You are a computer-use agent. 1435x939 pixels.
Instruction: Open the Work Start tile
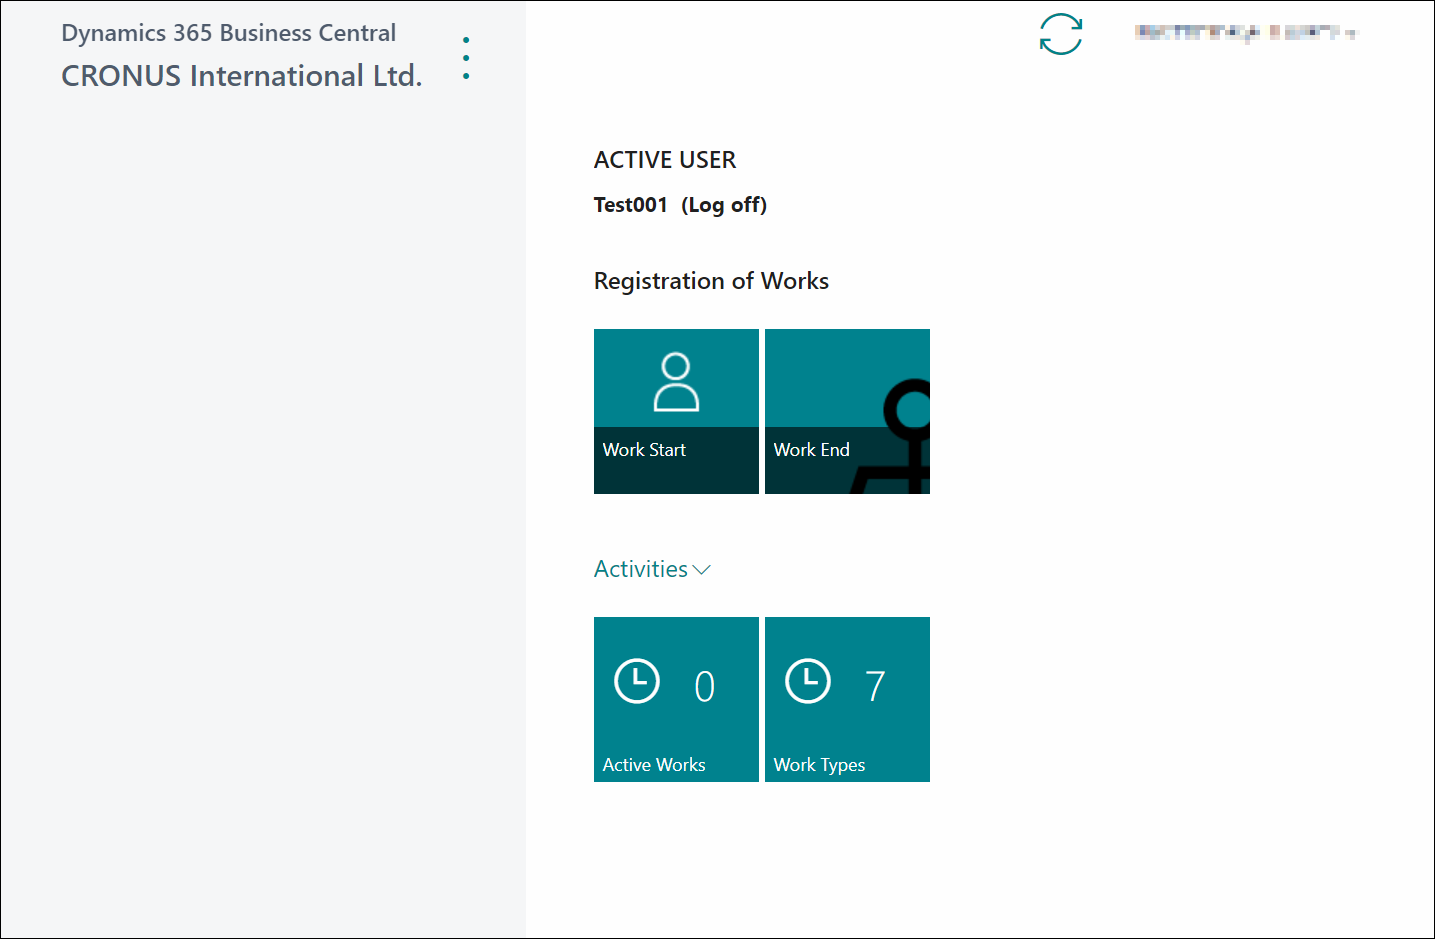pyautogui.click(x=676, y=411)
